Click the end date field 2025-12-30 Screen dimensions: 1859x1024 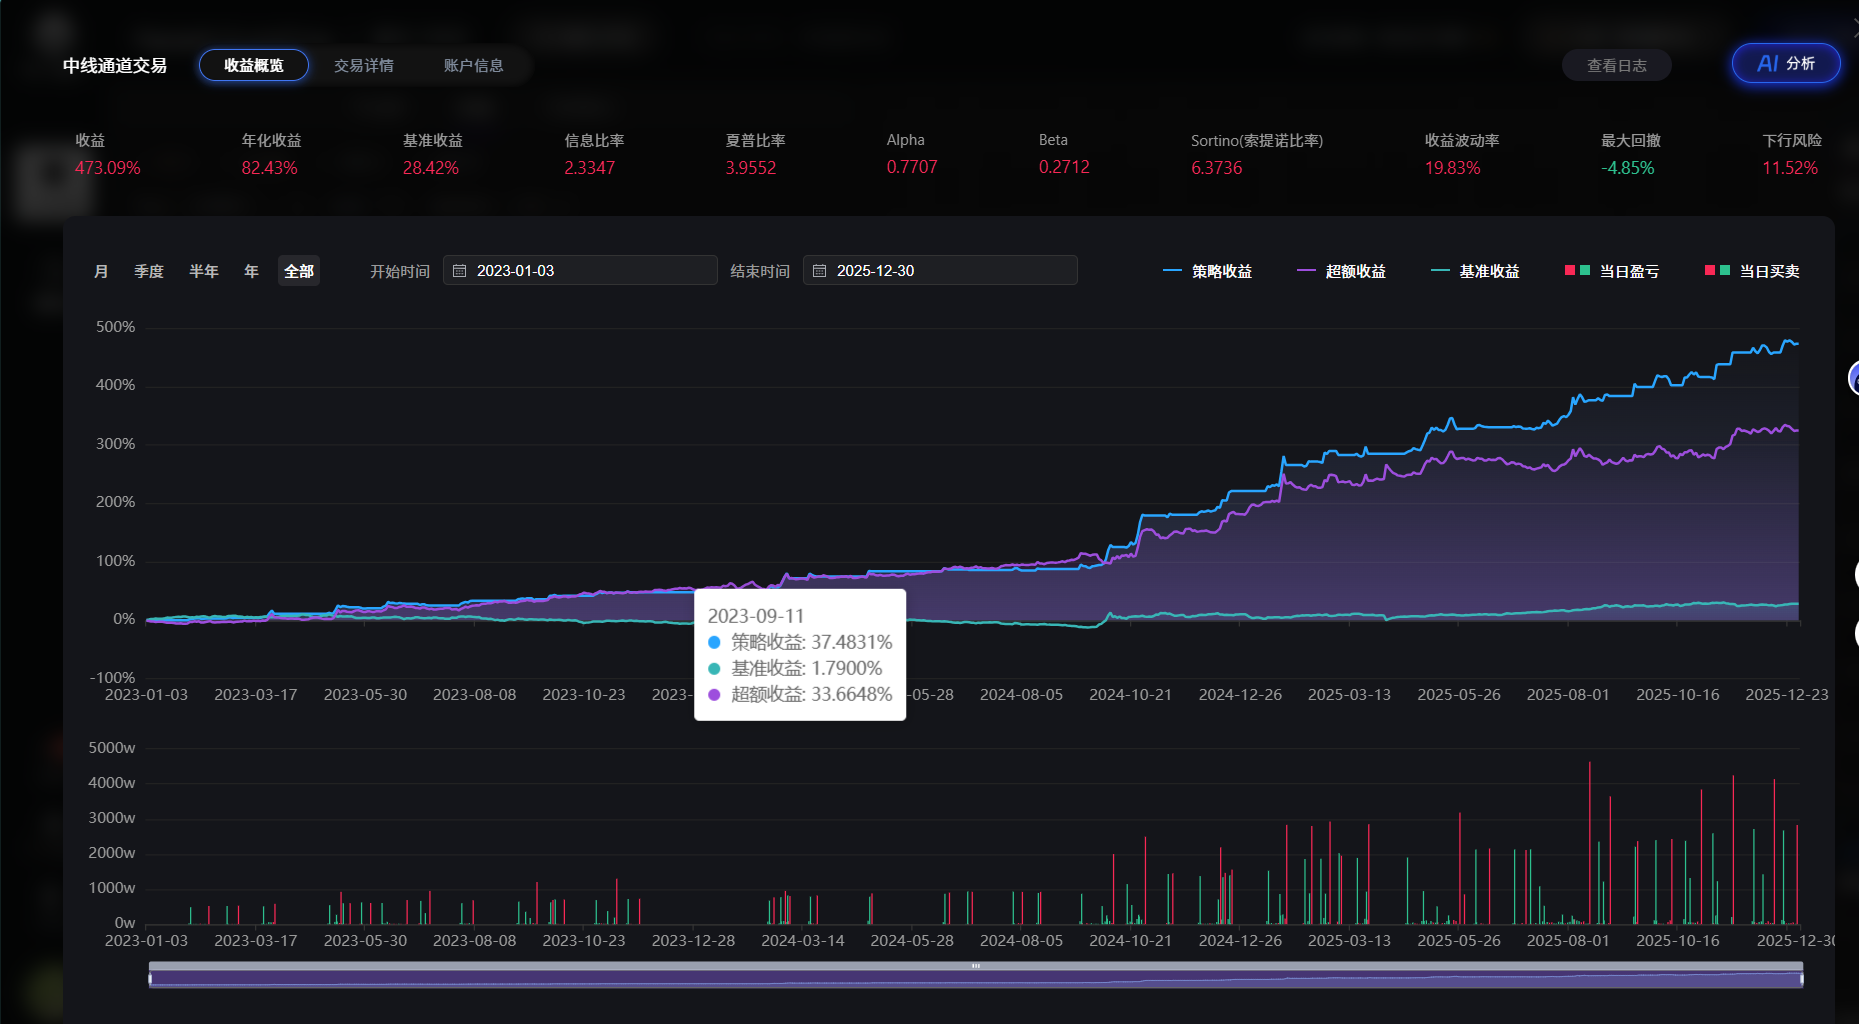[940, 270]
